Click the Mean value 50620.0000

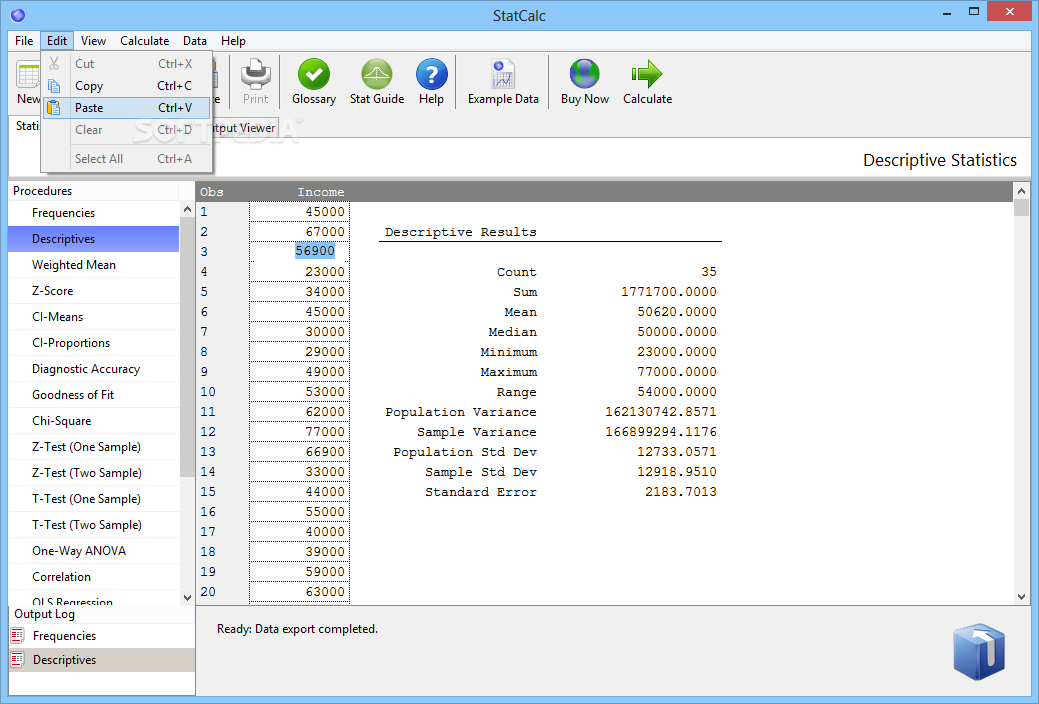point(677,312)
